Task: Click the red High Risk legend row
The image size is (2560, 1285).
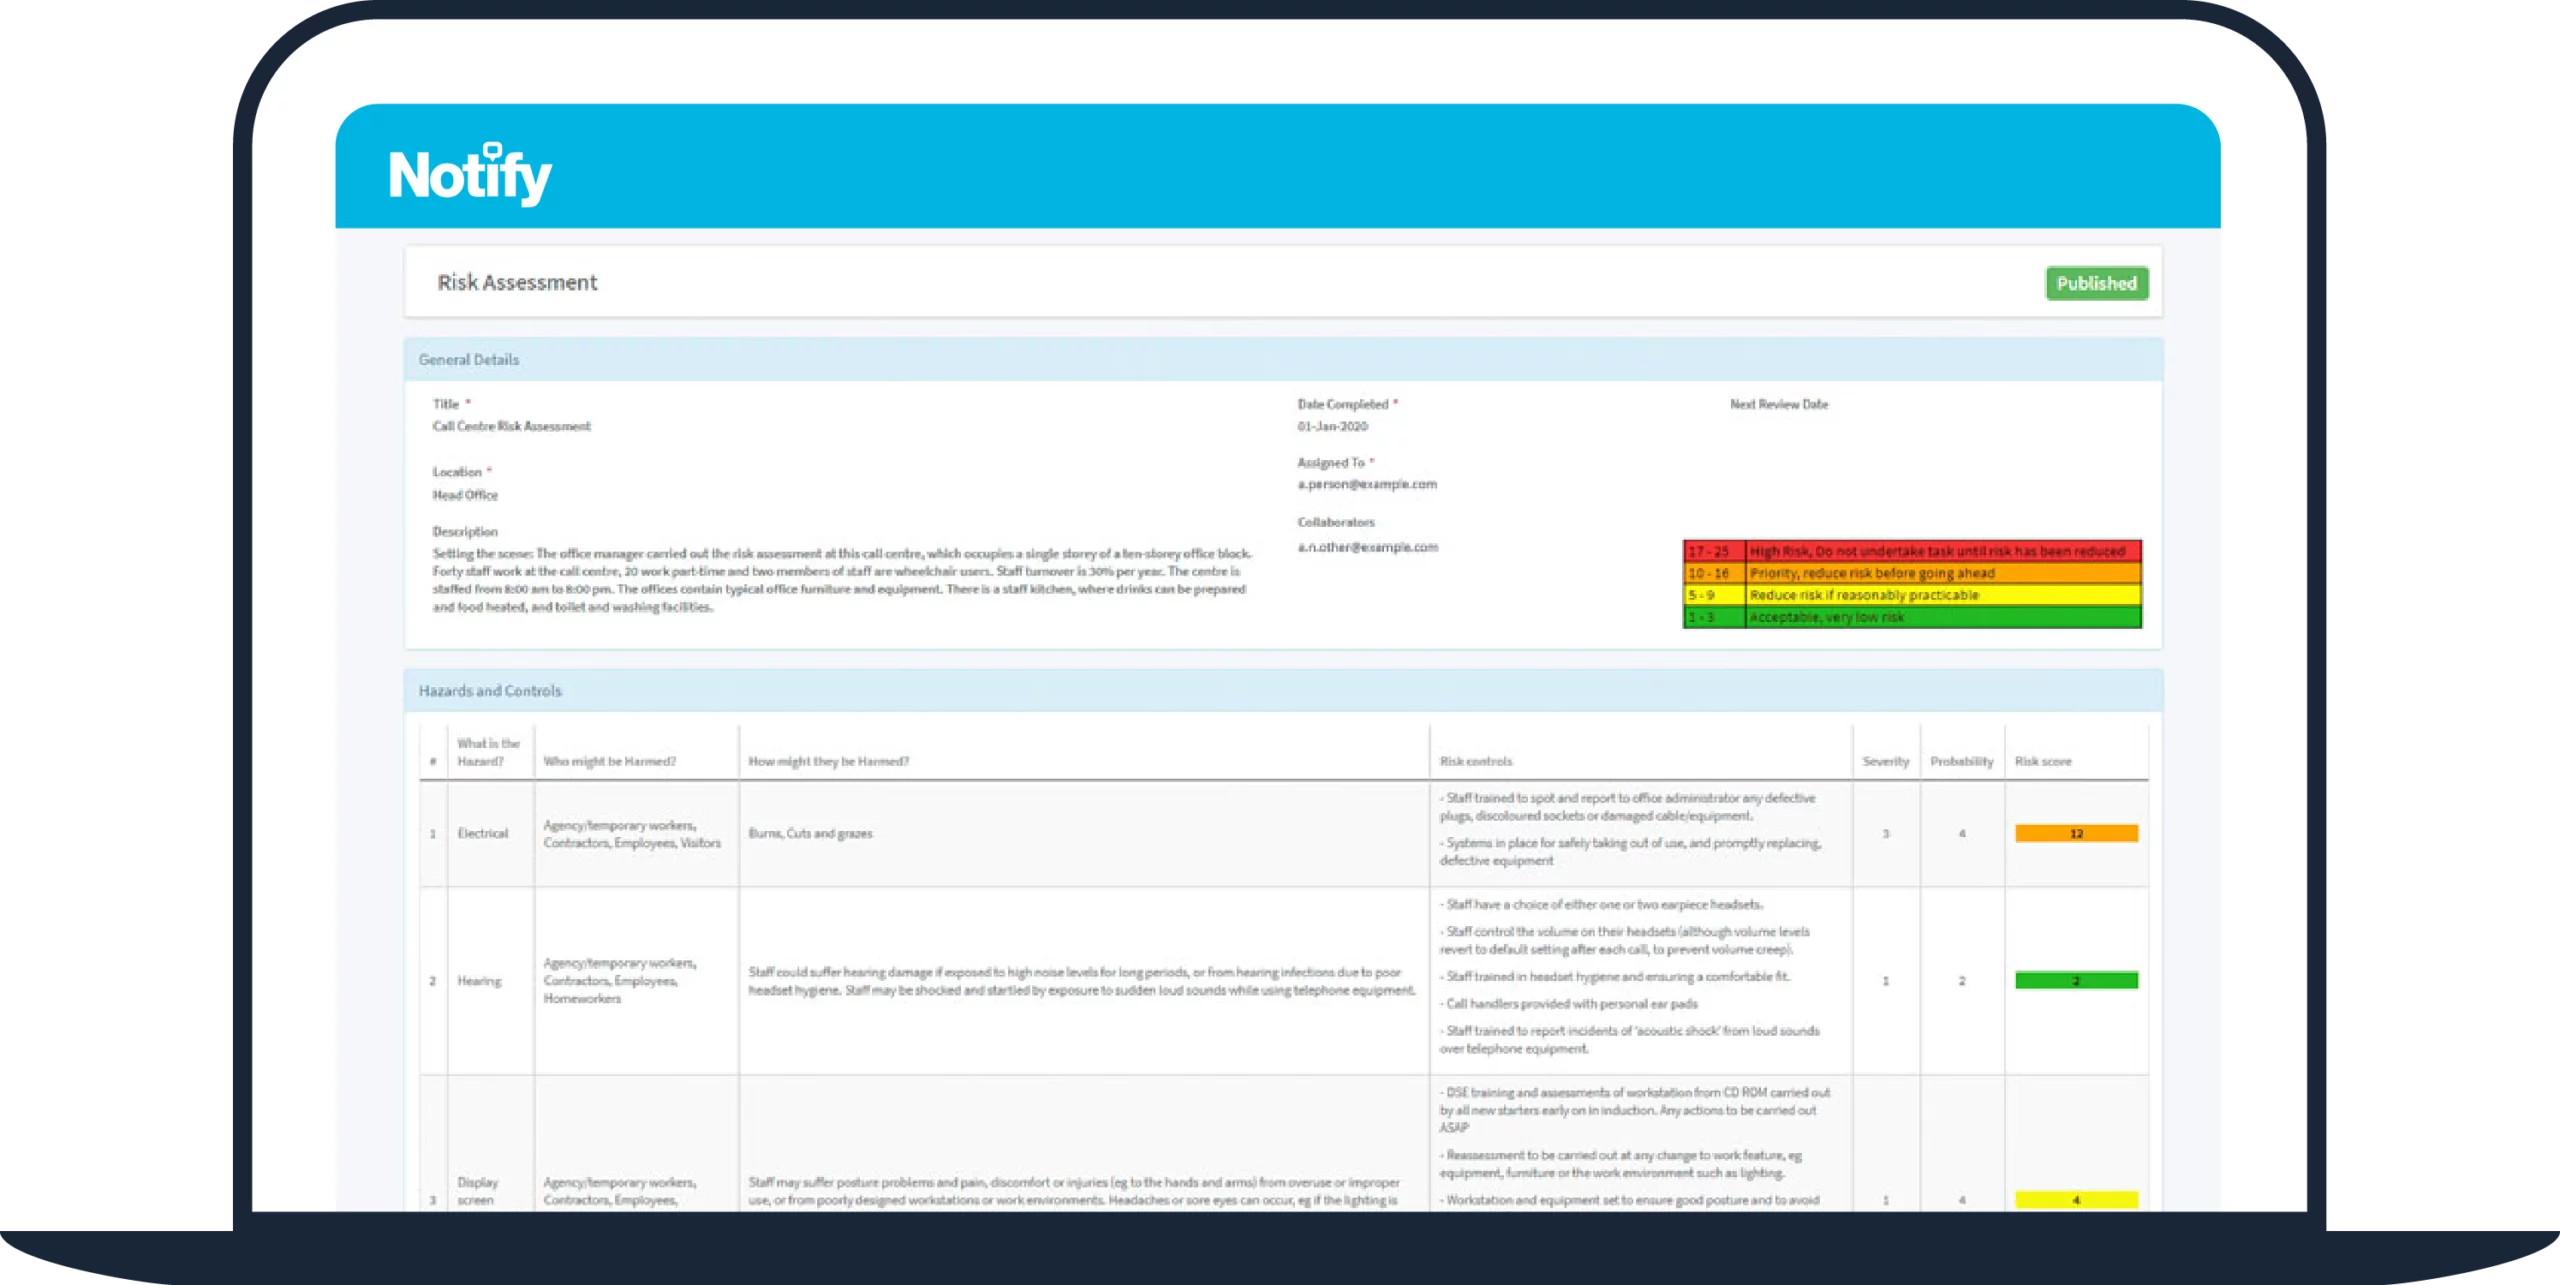Action: [x=1910, y=551]
